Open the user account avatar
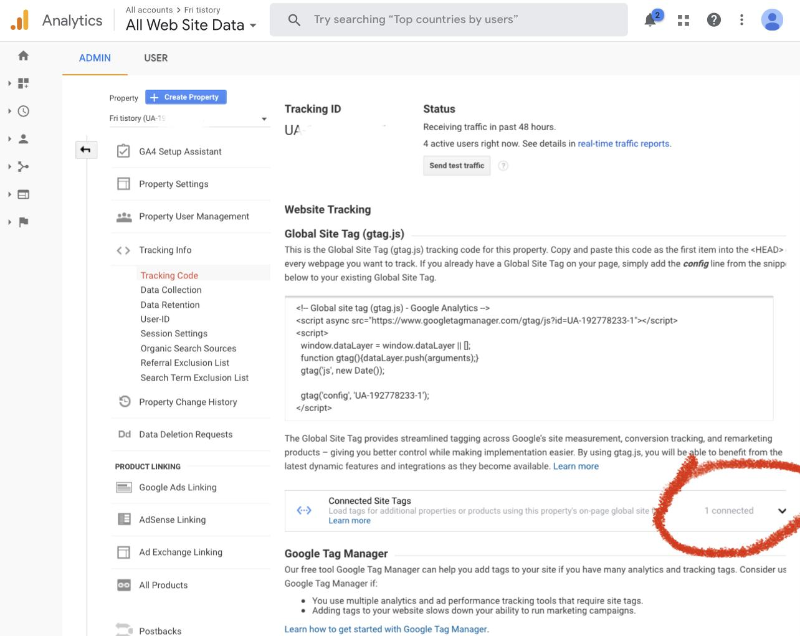This screenshot has height=636, width=800. (x=771, y=20)
